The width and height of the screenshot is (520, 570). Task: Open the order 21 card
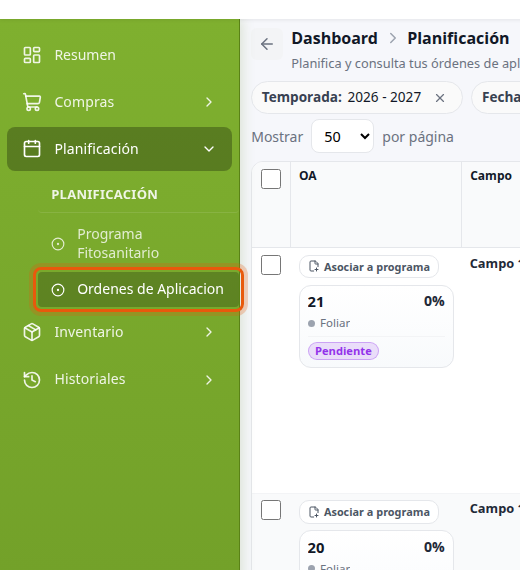pyautogui.click(x=376, y=326)
